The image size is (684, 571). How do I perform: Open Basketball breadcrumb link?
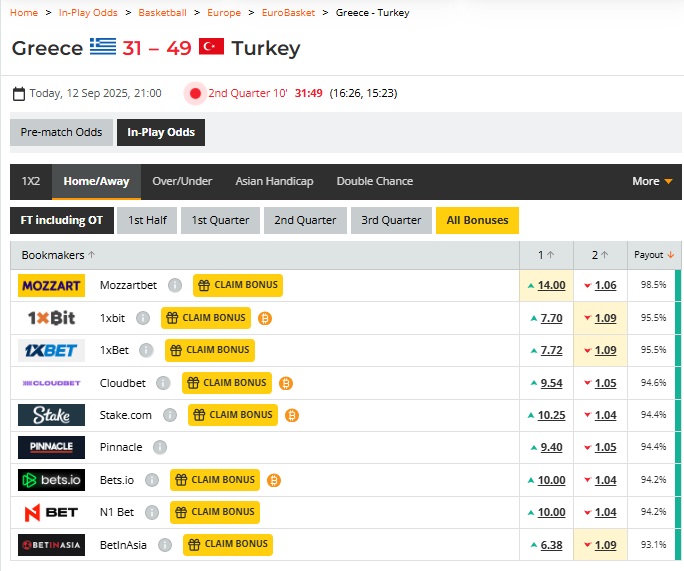[162, 13]
